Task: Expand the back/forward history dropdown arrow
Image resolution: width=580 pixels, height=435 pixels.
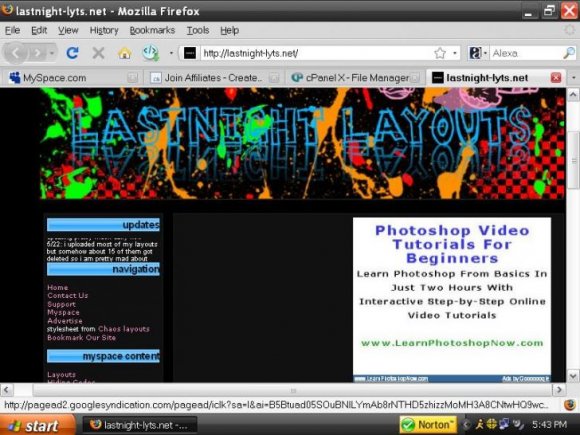Action: click(x=52, y=53)
